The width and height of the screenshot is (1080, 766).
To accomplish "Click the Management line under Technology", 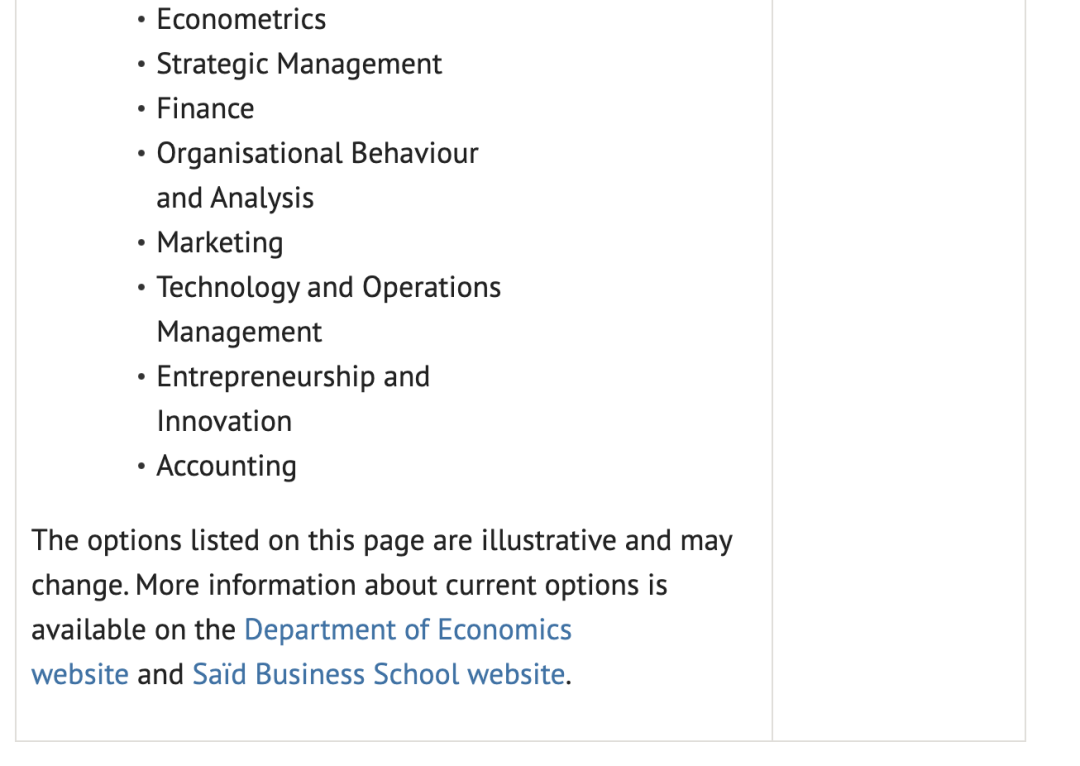I will pos(239,332).
